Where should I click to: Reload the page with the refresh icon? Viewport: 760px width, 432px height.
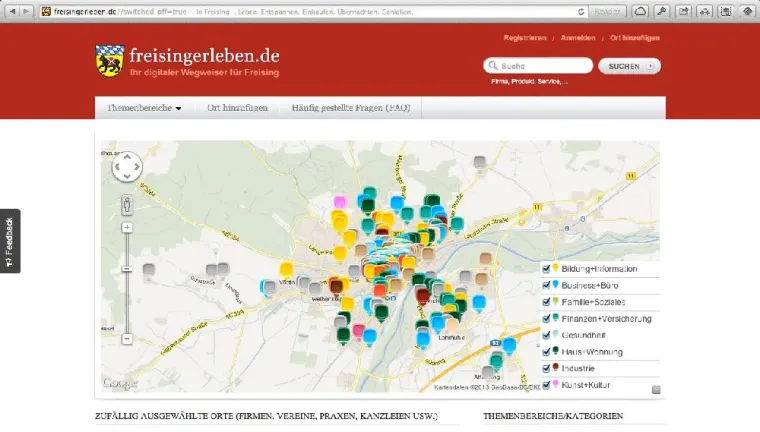coord(581,12)
